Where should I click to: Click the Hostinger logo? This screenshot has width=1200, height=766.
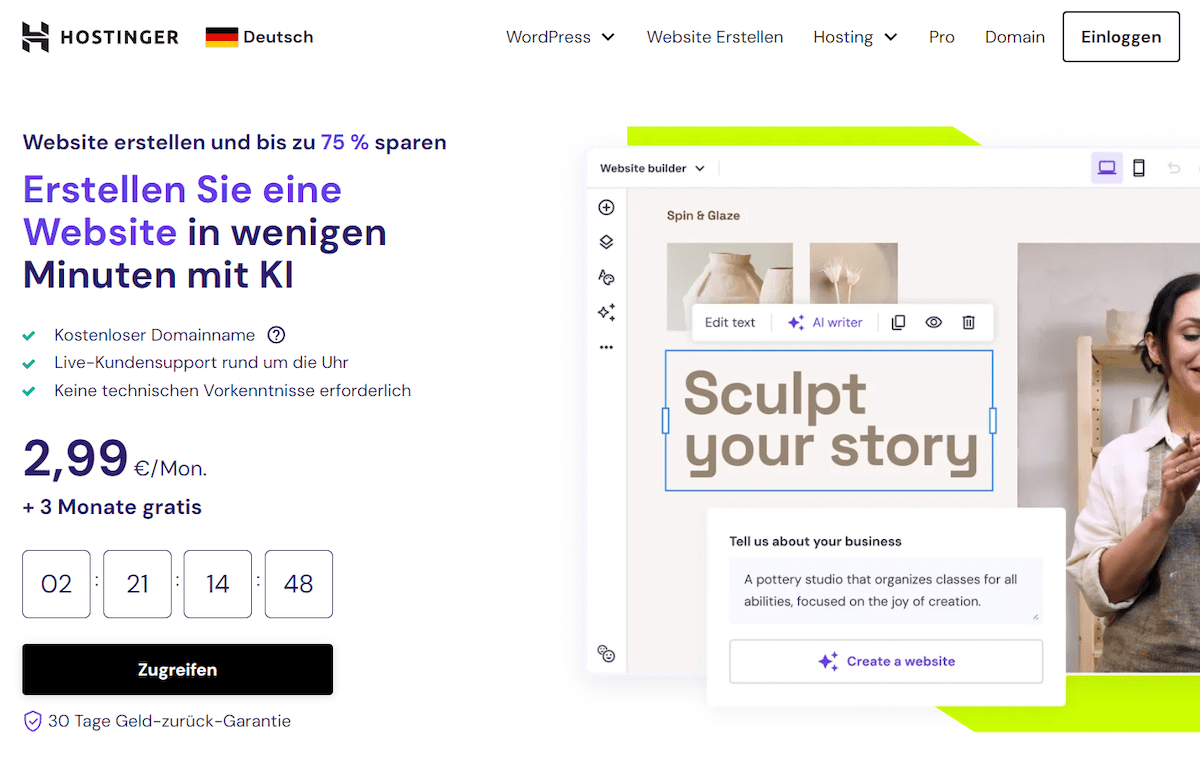[x=100, y=37]
